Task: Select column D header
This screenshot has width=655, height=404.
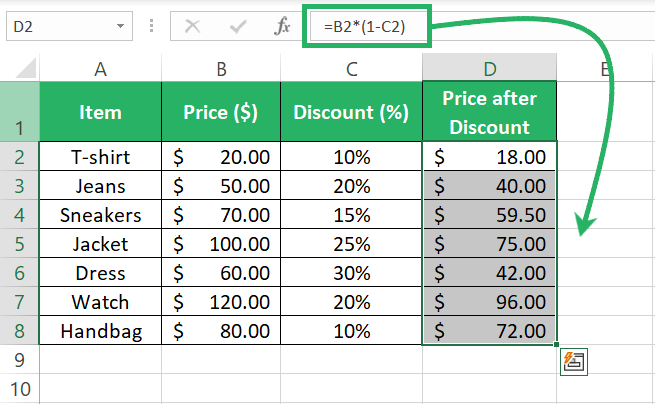Action: click(x=490, y=68)
